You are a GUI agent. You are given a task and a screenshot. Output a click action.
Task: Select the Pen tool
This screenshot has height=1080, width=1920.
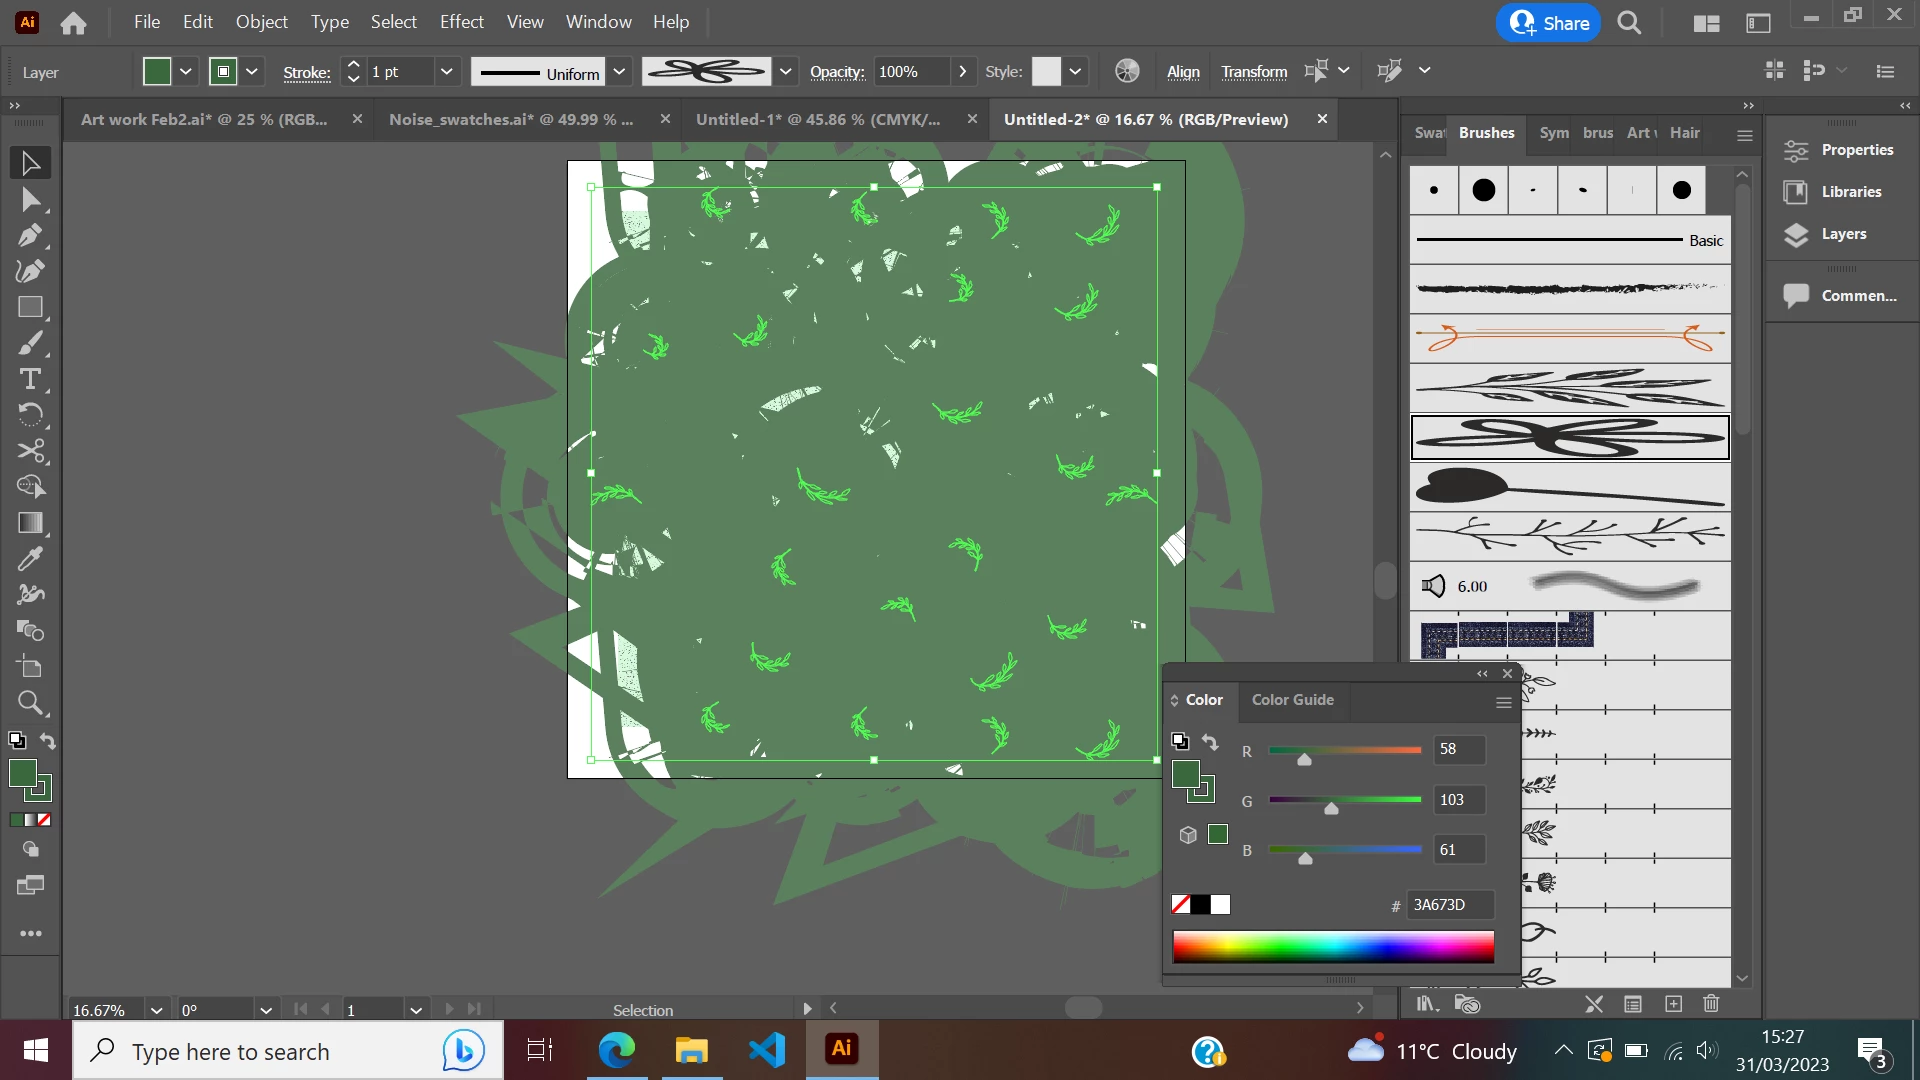click(x=30, y=236)
